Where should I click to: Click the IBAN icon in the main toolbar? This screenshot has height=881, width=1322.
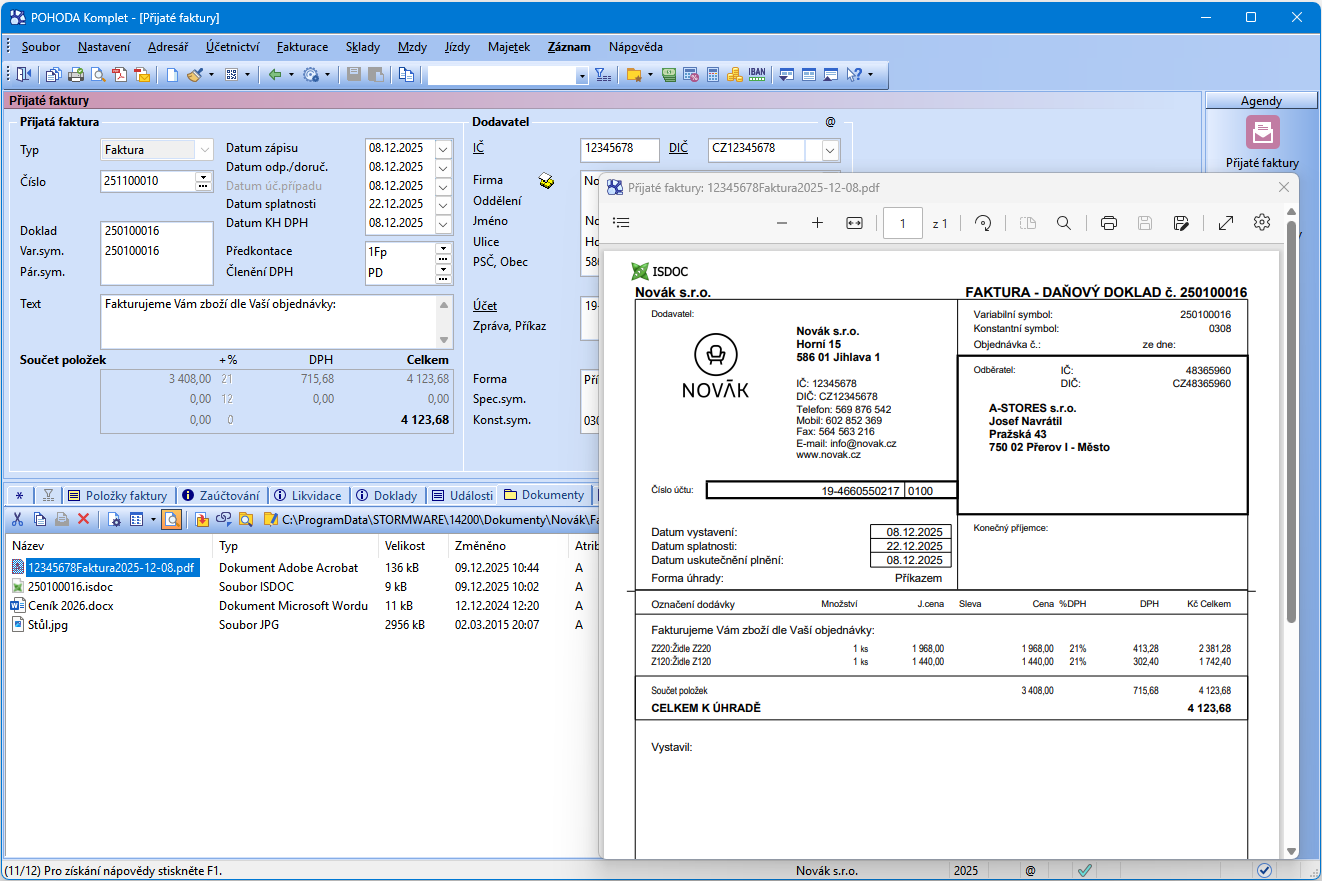click(x=757, y=74)
